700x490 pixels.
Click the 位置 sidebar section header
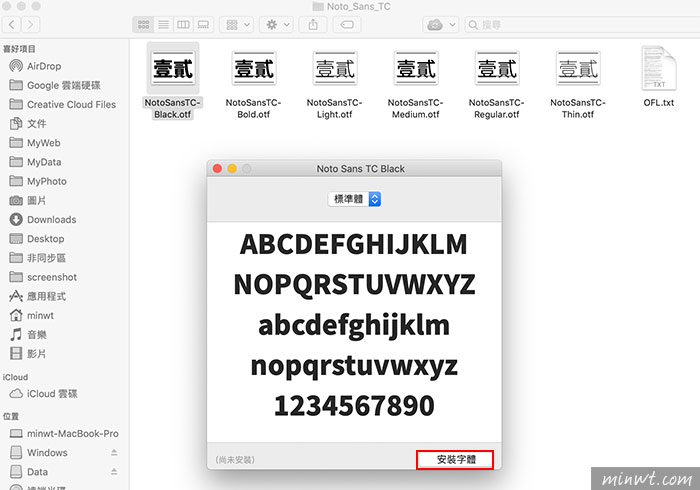point(11,416)
